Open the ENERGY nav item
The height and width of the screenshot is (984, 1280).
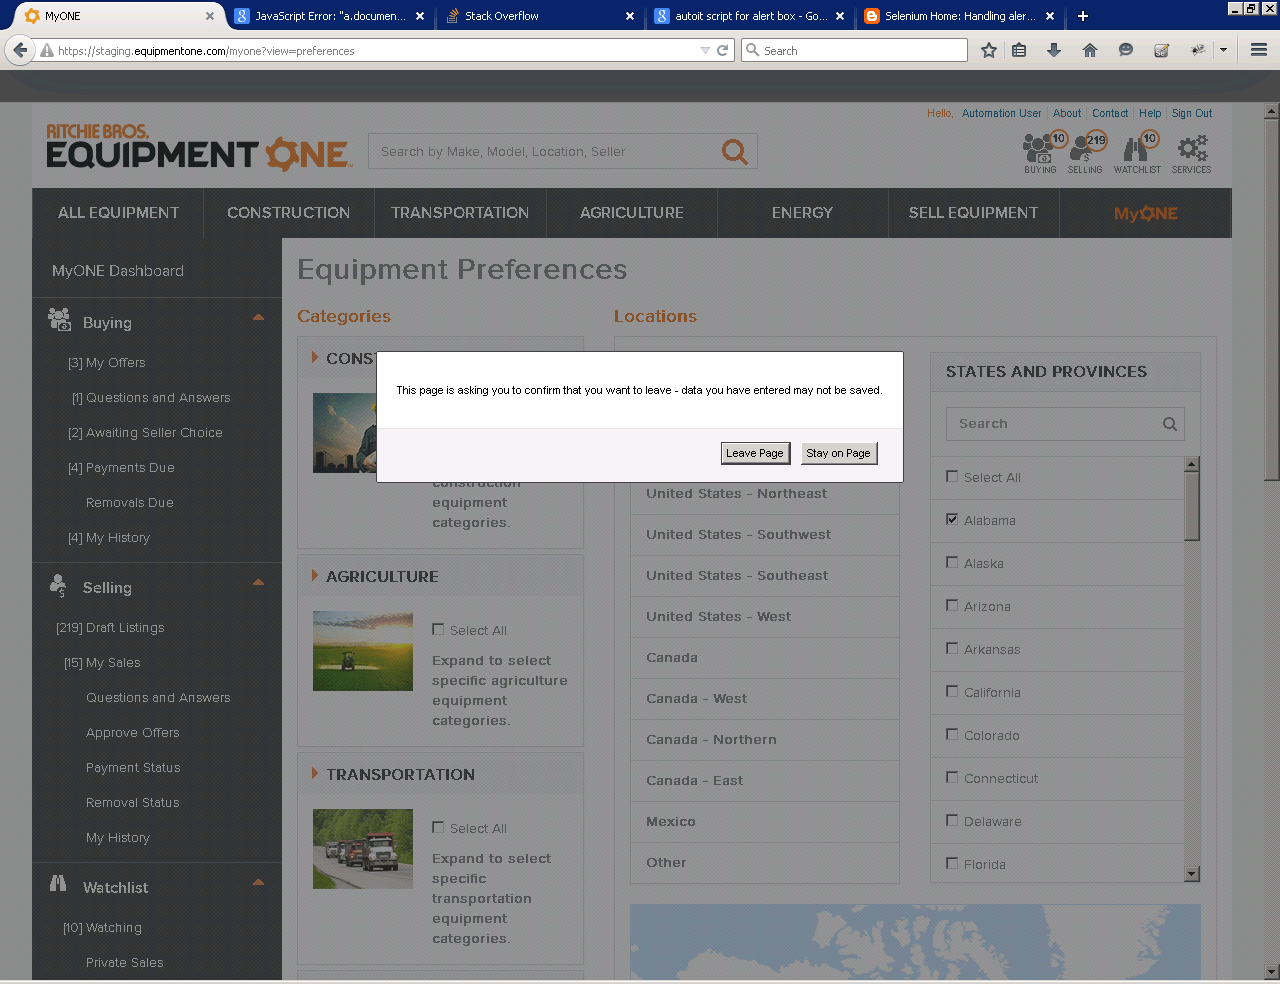[x=802, y=213]
